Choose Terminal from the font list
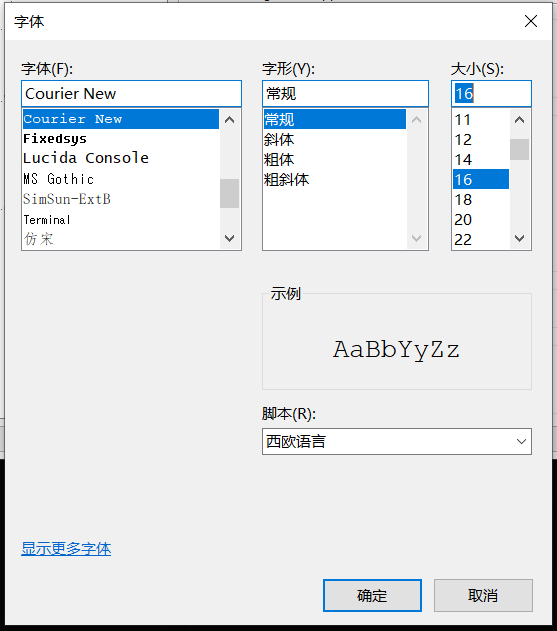This screenshot has width=557, height=631. pos(121,219)
